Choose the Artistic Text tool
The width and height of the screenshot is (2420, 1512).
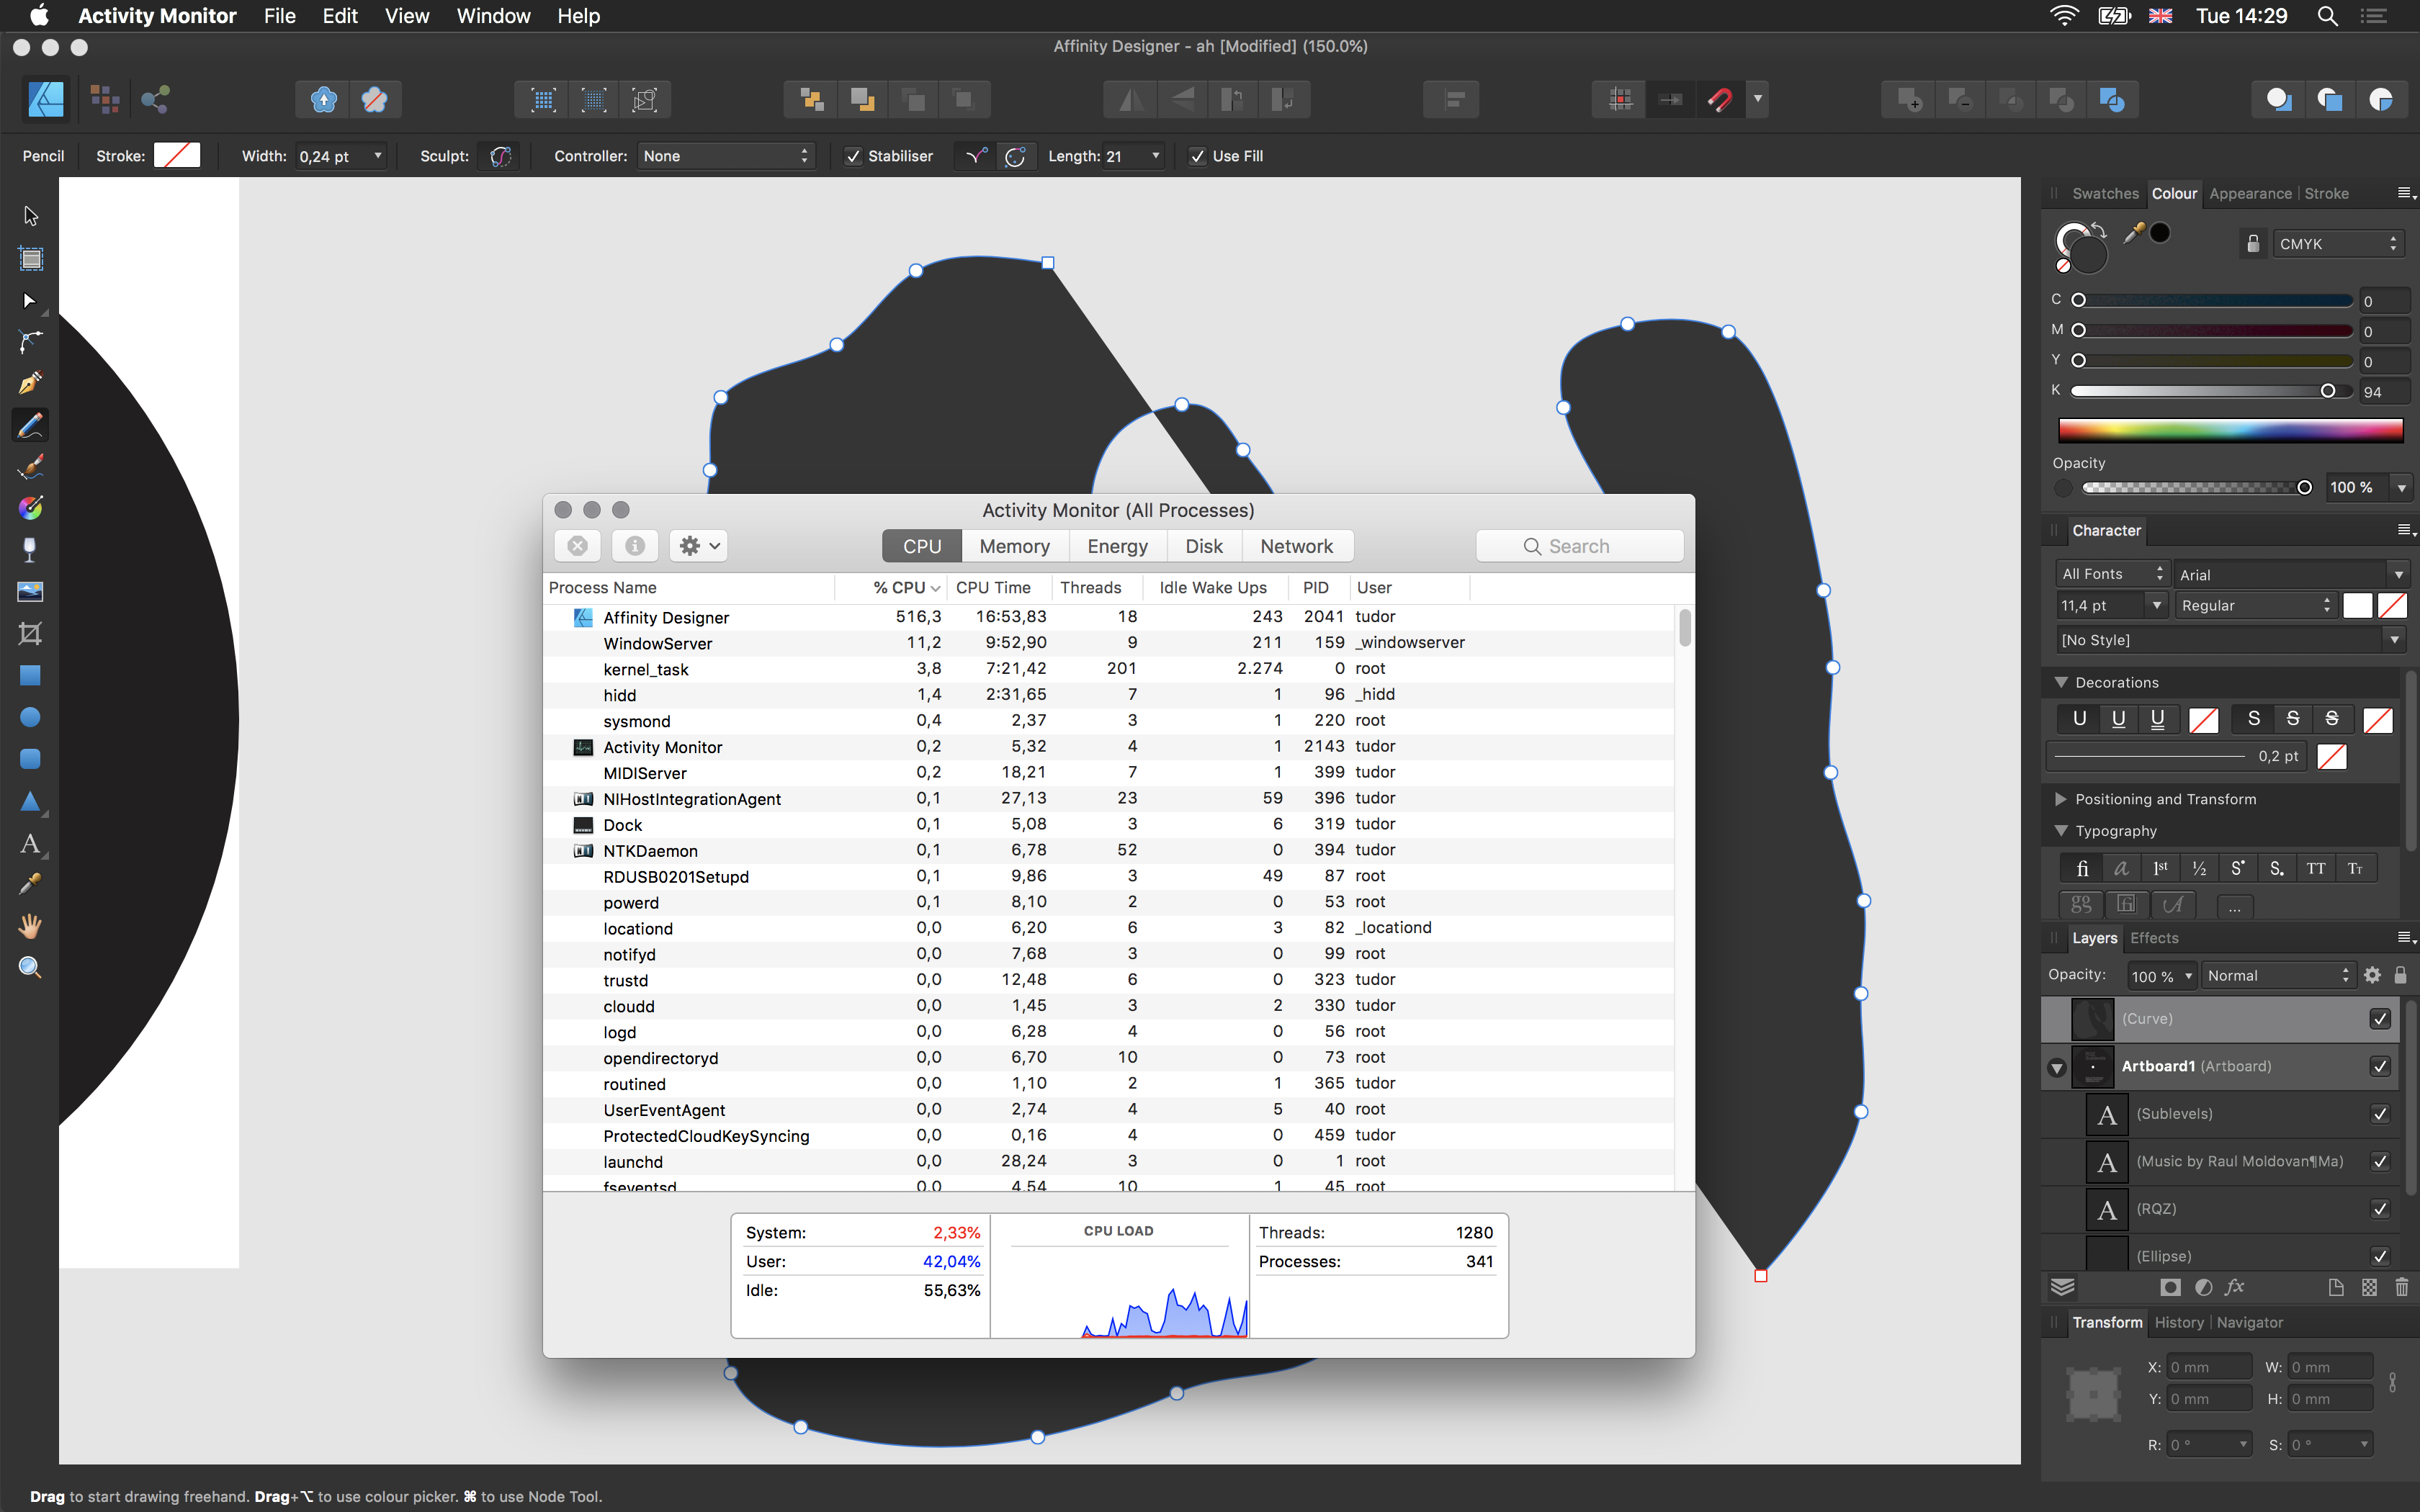pos(30,844)
